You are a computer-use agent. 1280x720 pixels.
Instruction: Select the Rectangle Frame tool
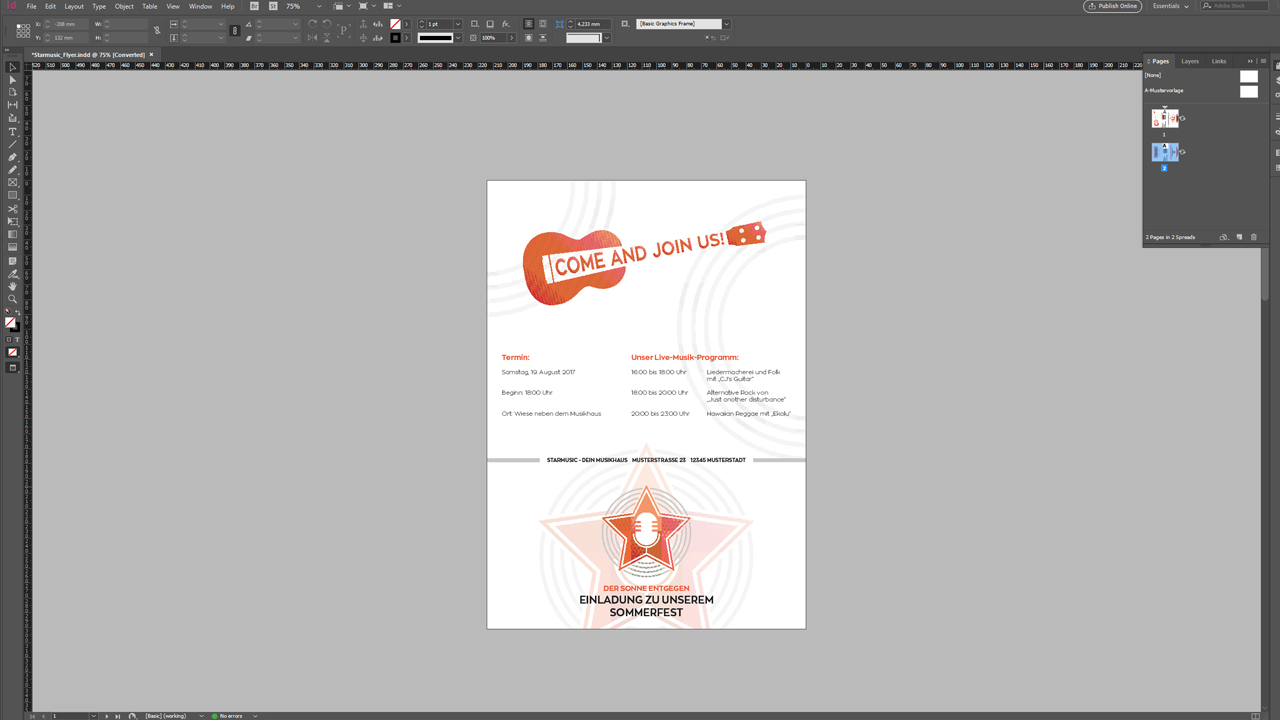pyautogui.click(x=13, y=183)
